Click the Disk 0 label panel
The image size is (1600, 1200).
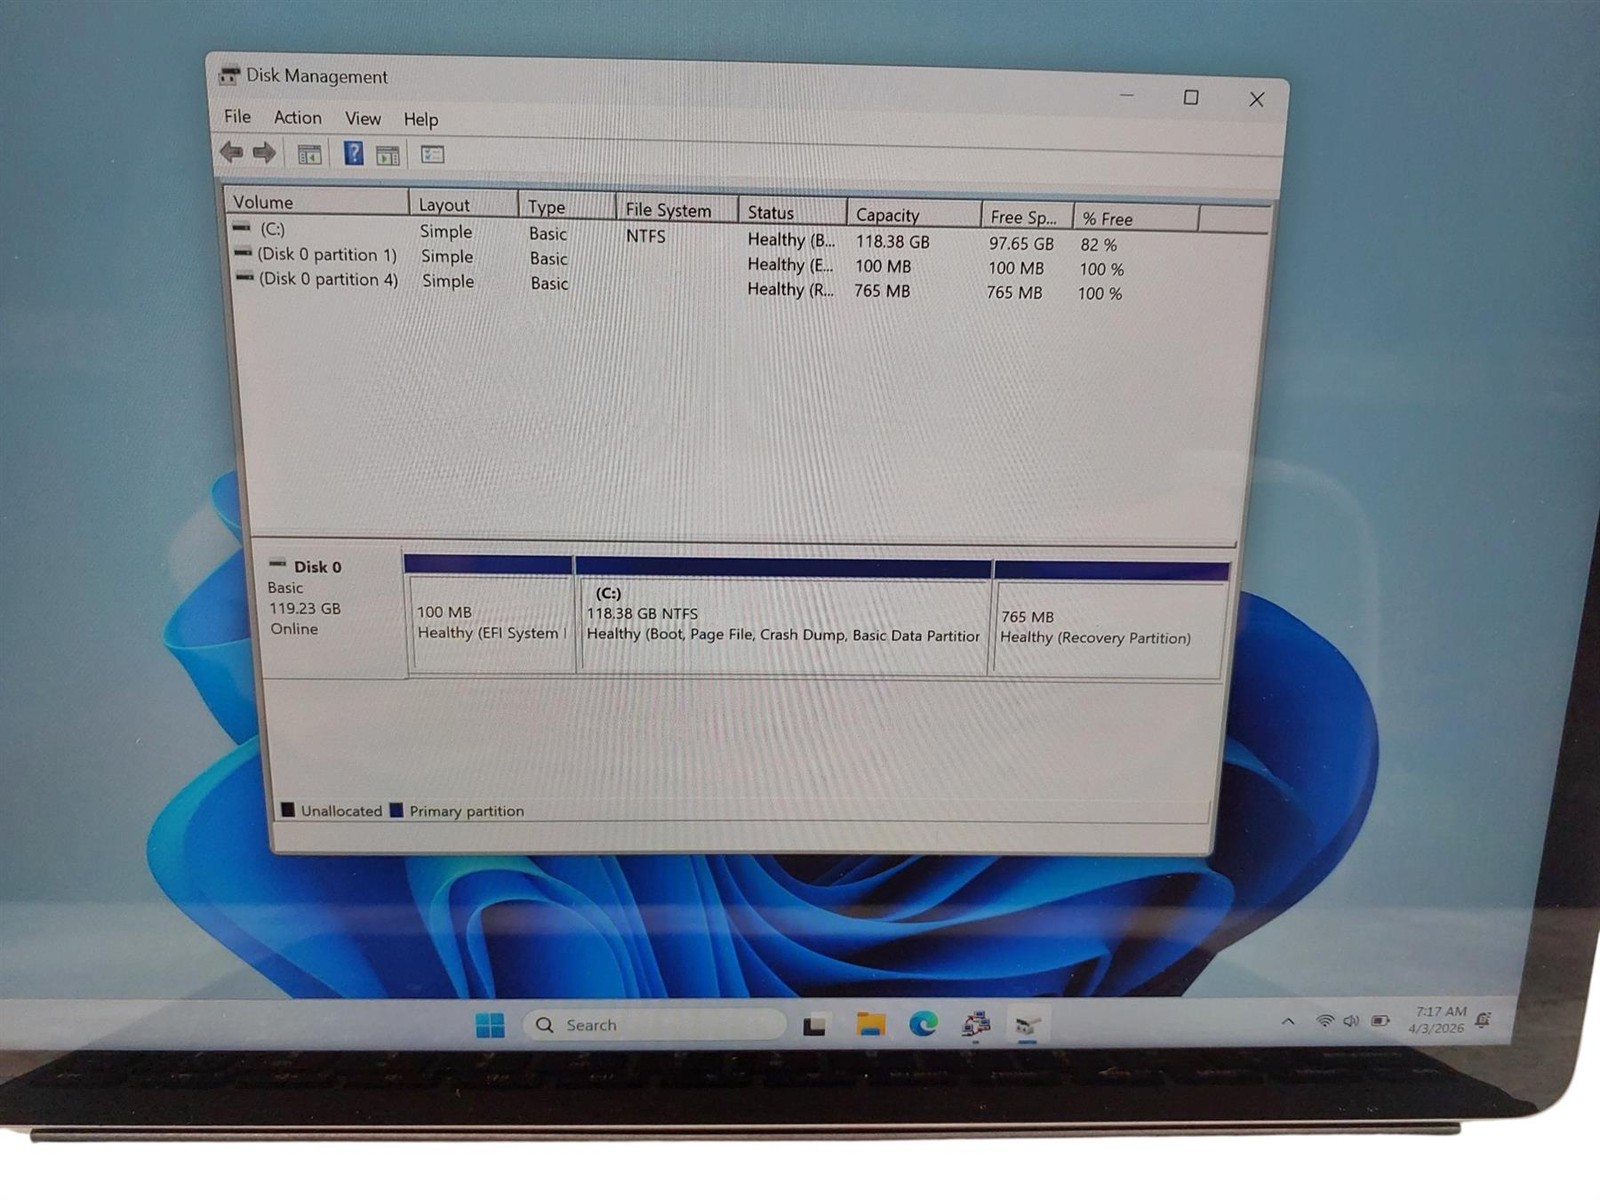[332, 610]
